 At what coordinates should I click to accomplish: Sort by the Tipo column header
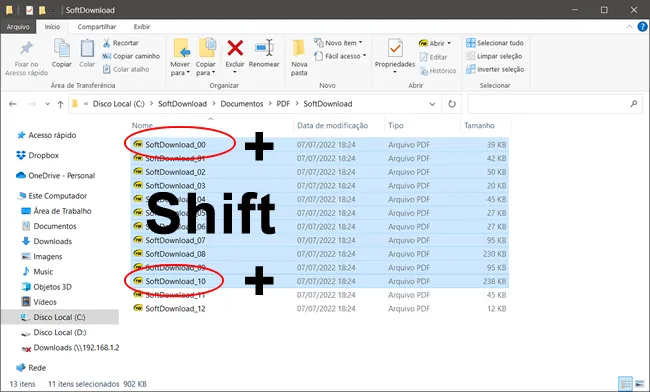point(396,125)
